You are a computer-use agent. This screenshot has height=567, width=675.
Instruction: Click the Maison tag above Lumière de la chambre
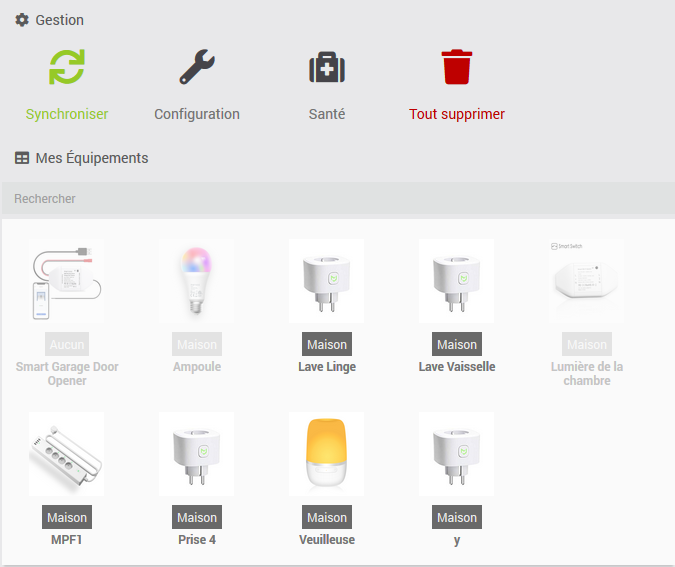(x=587, y=344)
